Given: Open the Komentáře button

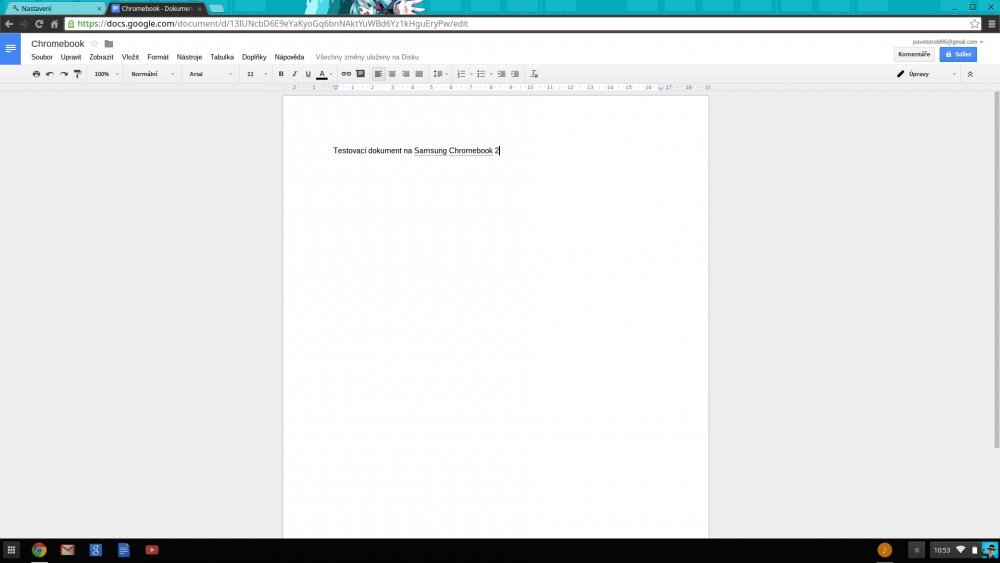Looking at the screenshot, I should click(x=914, y=54).
